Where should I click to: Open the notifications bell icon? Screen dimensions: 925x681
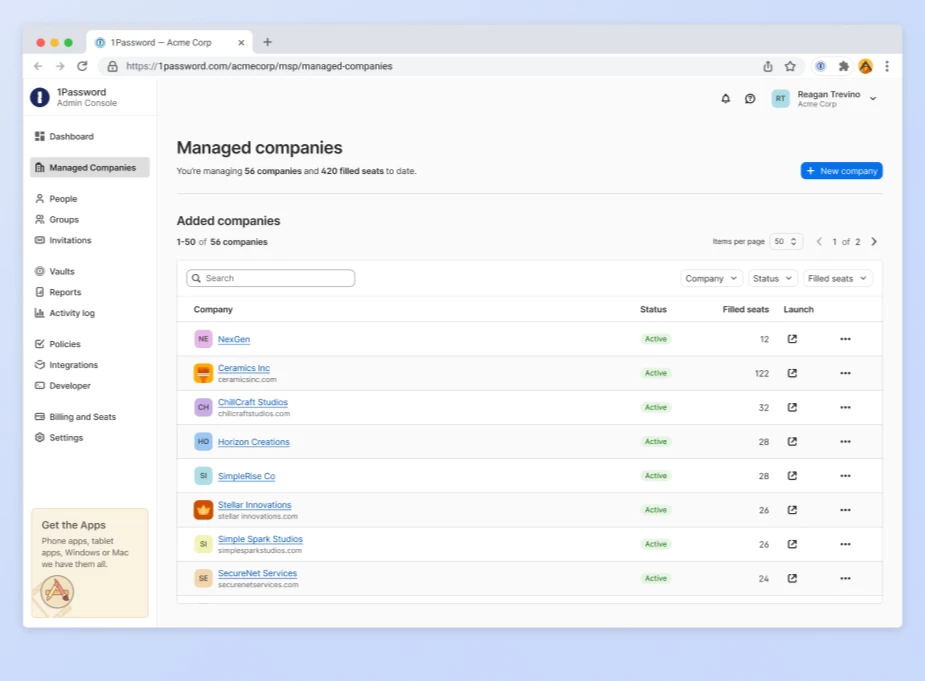[x=726, y=99]
